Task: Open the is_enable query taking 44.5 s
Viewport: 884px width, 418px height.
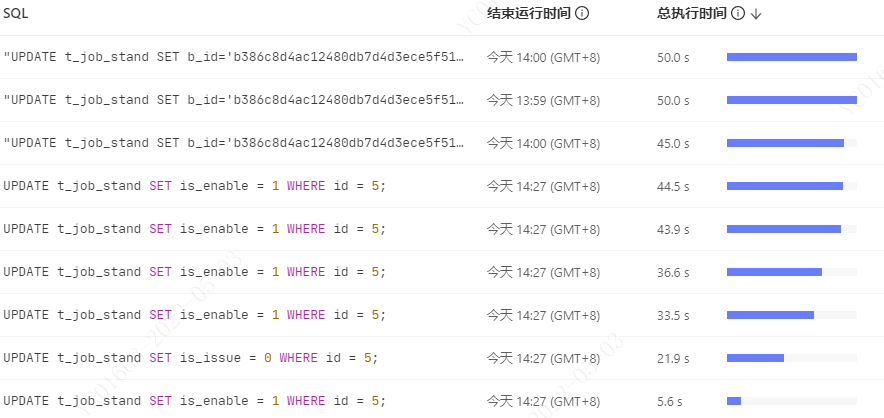Action: point(194,186)
